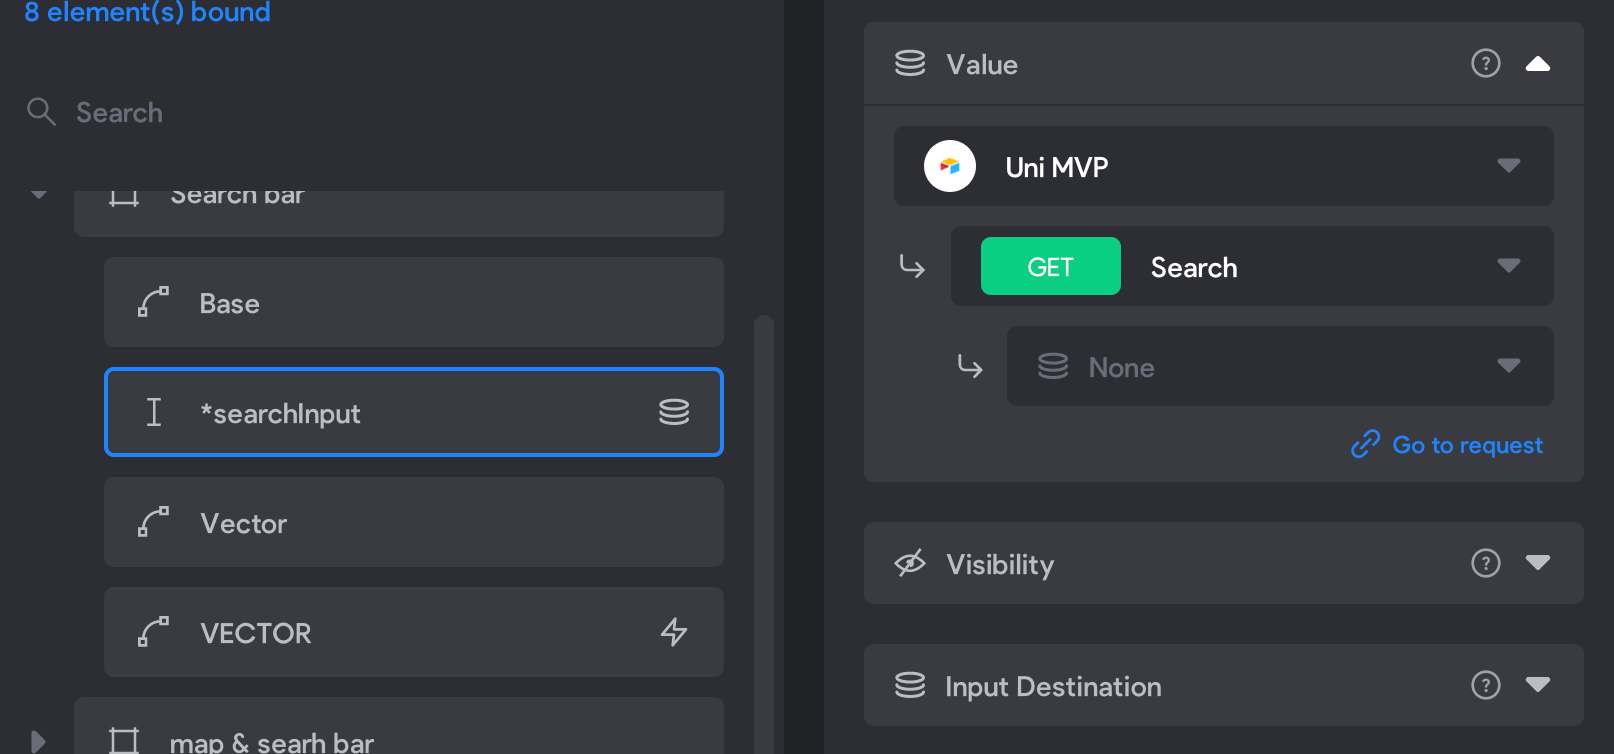Click the crossed-eye Visibility icon

point(910,563)
